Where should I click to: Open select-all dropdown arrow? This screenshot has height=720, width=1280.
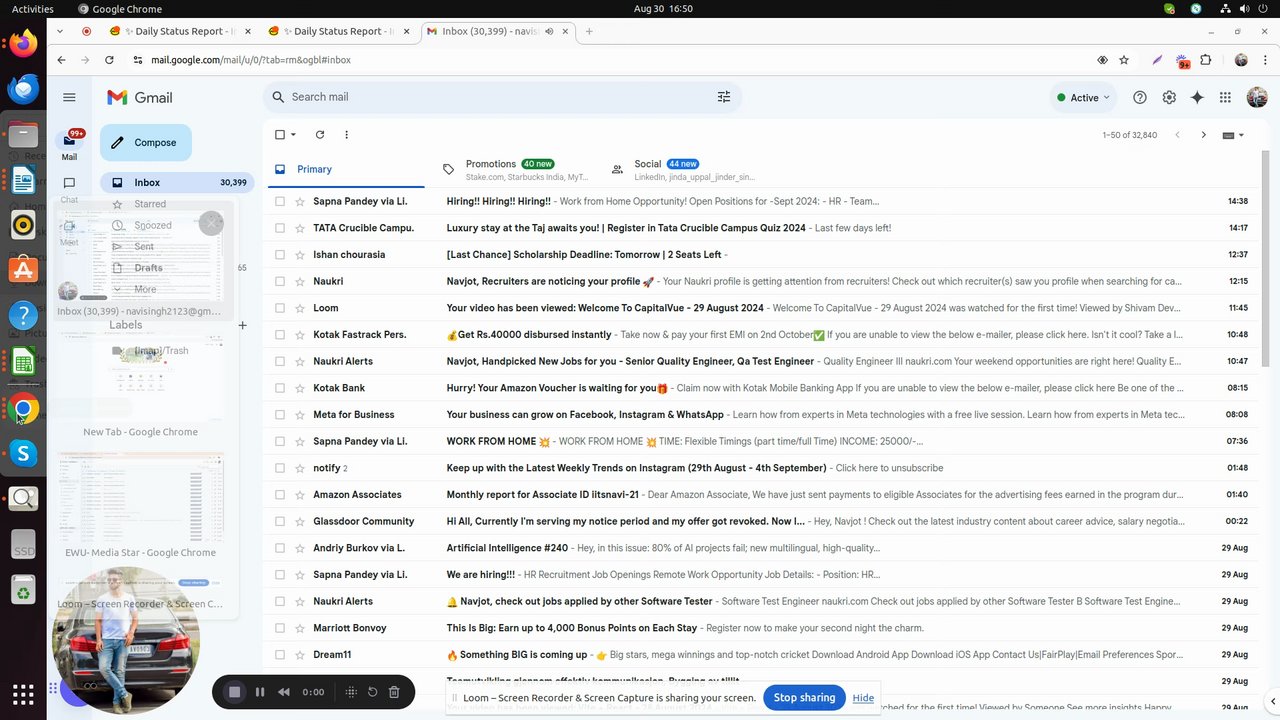coord(293,135)
